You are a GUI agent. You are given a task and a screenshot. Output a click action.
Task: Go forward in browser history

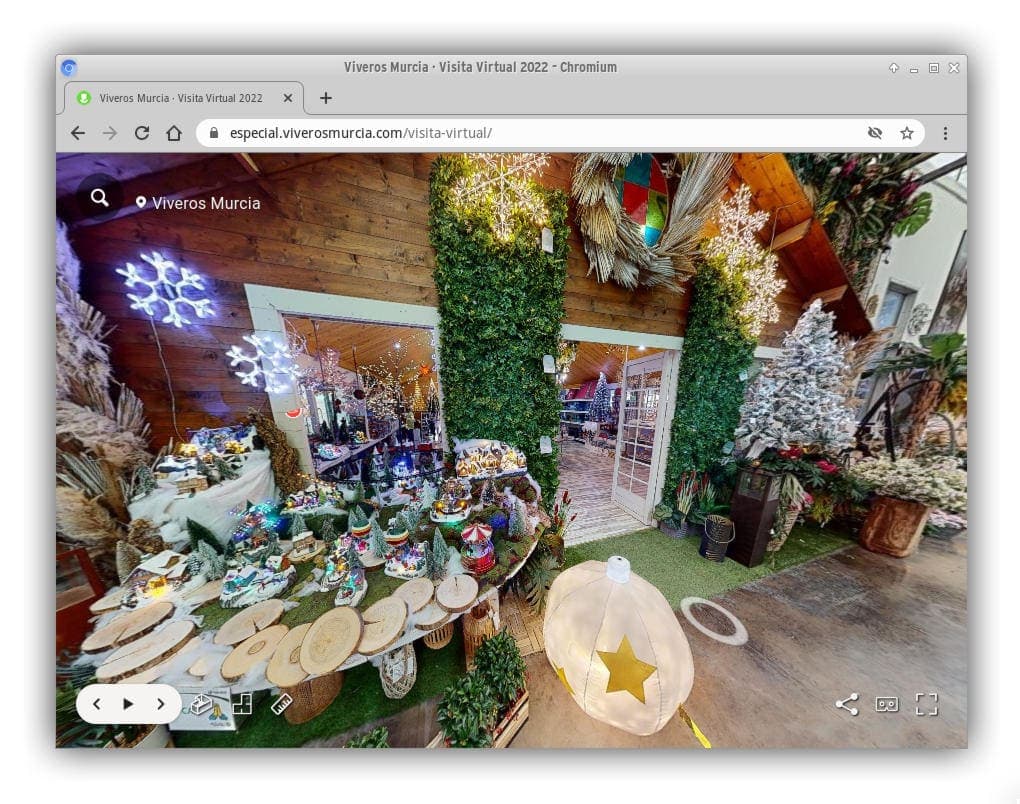(x=110, y=133)
